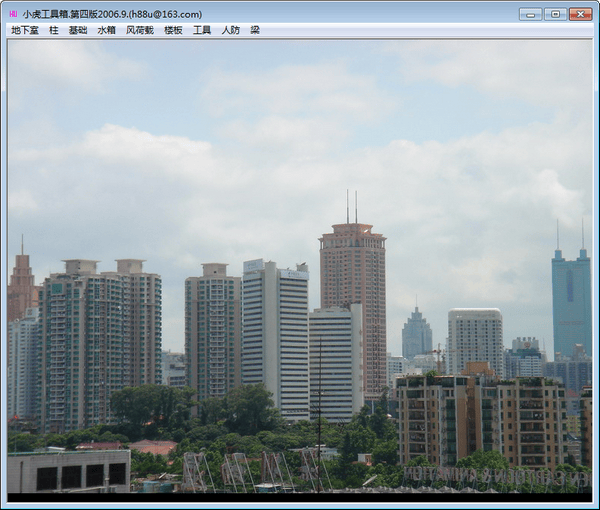Click the 人防 menu item
Screen dimensions: 600x510
point(231,30)
